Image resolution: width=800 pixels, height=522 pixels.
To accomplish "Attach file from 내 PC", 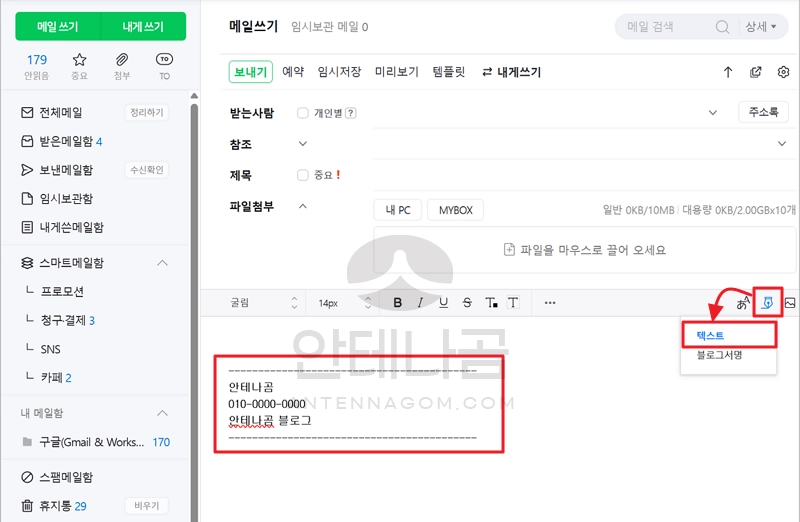I will (x=398, y=210).
